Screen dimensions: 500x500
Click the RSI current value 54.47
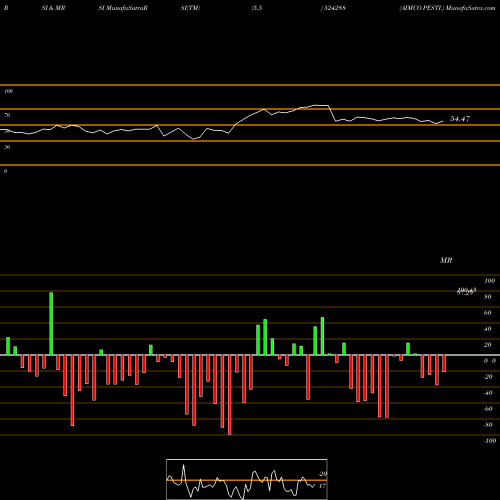tap(460, 119)
